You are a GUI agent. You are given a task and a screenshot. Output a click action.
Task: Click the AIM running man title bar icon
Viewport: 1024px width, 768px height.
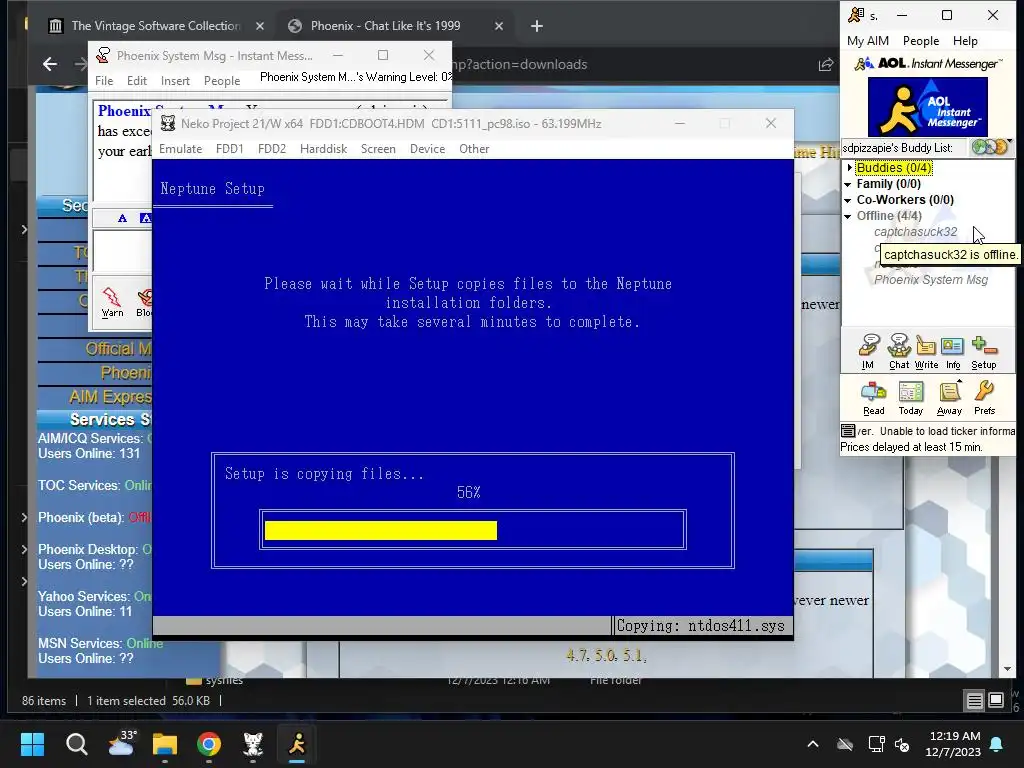[856, 14]
